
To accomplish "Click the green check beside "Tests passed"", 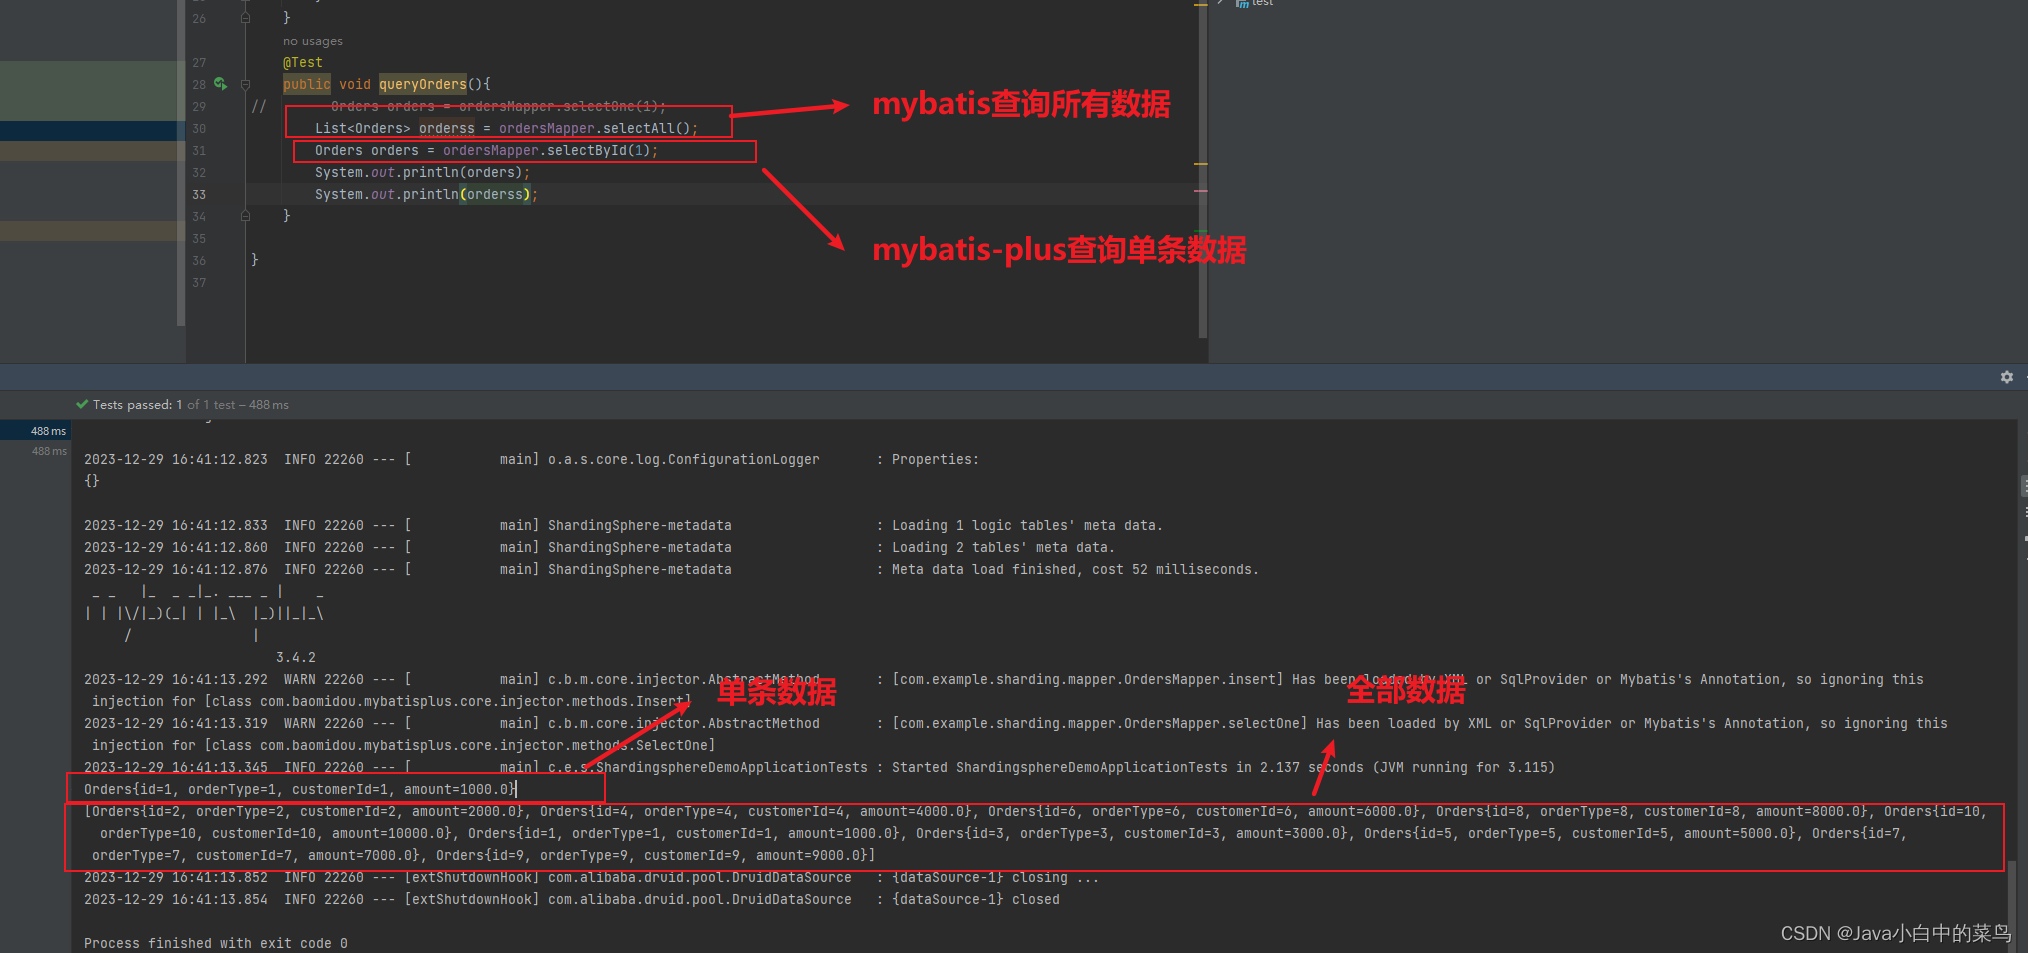I will pyautogui.click(x=82, y=404).
